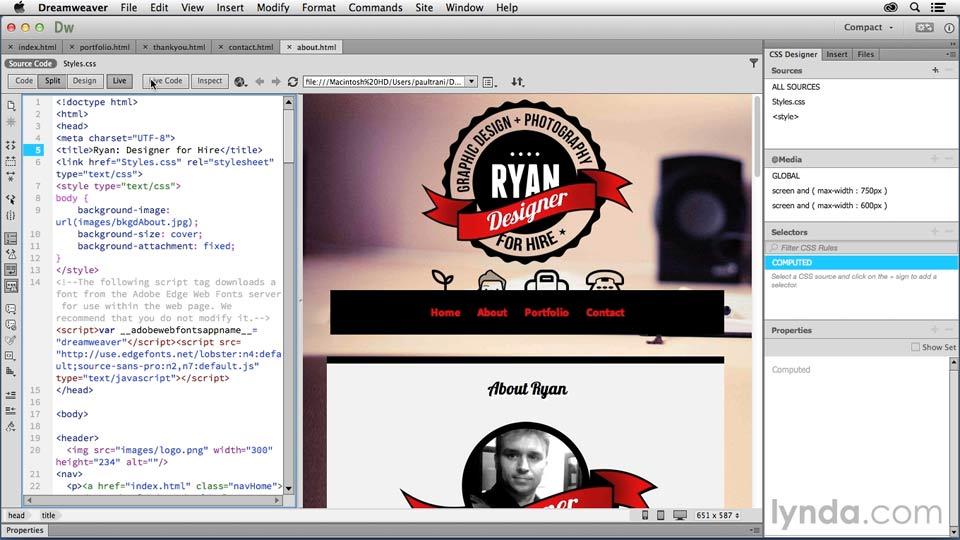Screen dimensions: 960x540
Task: Select the head tag in tag selector
Action: (x=17, y=516)
